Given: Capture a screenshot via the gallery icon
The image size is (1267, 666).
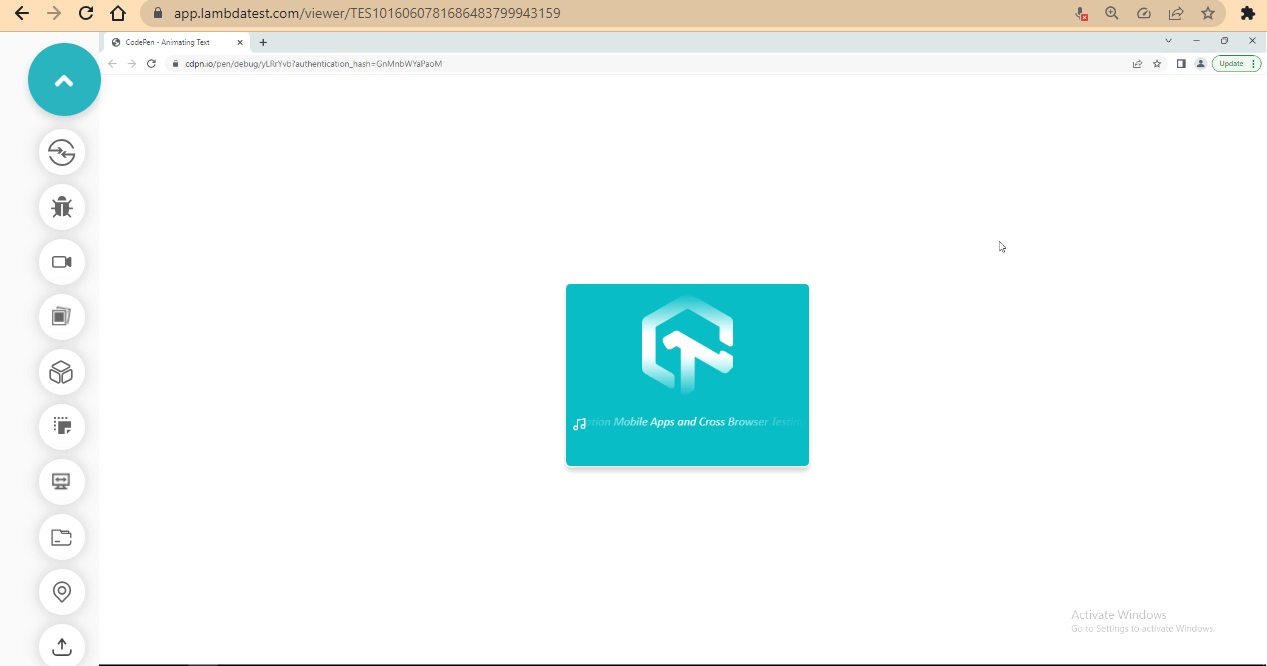Looking at the screenshot, I should (61, 317).
